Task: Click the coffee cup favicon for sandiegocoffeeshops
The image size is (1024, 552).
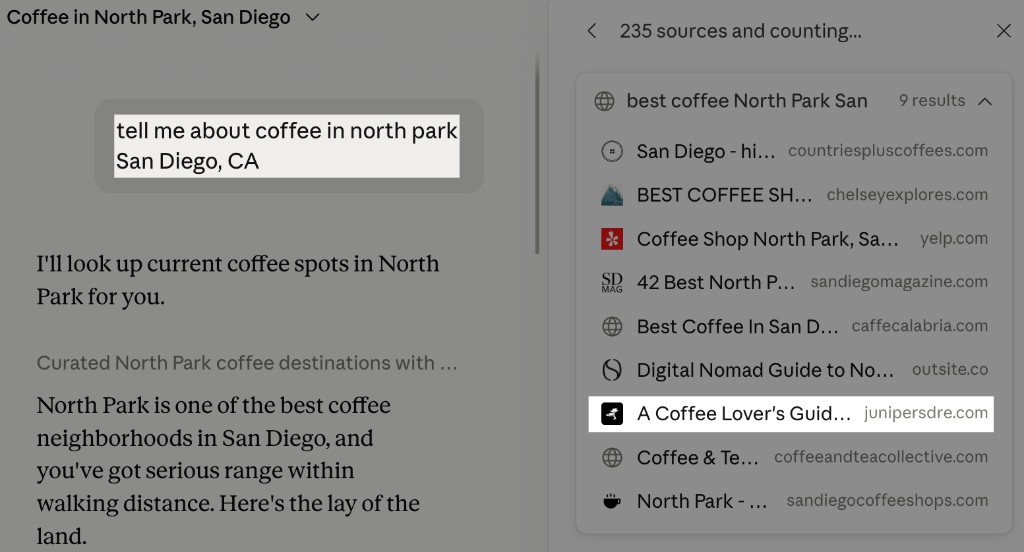Action: tap(612, 501)
